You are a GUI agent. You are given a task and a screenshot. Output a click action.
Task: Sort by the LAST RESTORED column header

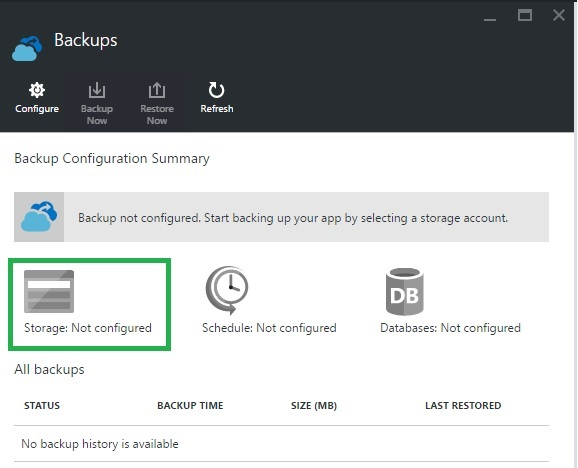tap(463, 405)
